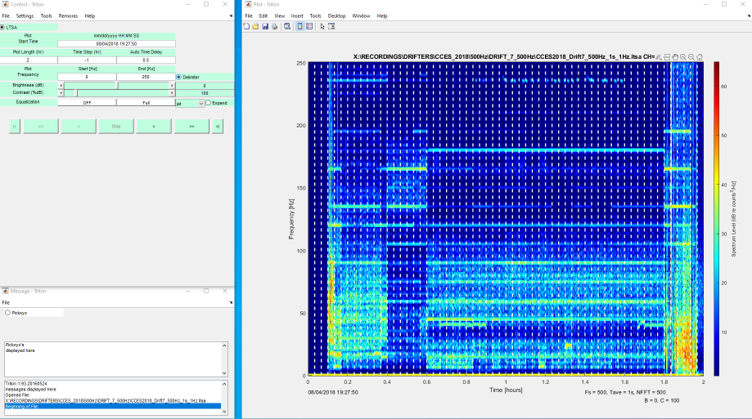752x419 pixels.
Task: Click the restore view home icon above plot
Action: coord(699,57)
